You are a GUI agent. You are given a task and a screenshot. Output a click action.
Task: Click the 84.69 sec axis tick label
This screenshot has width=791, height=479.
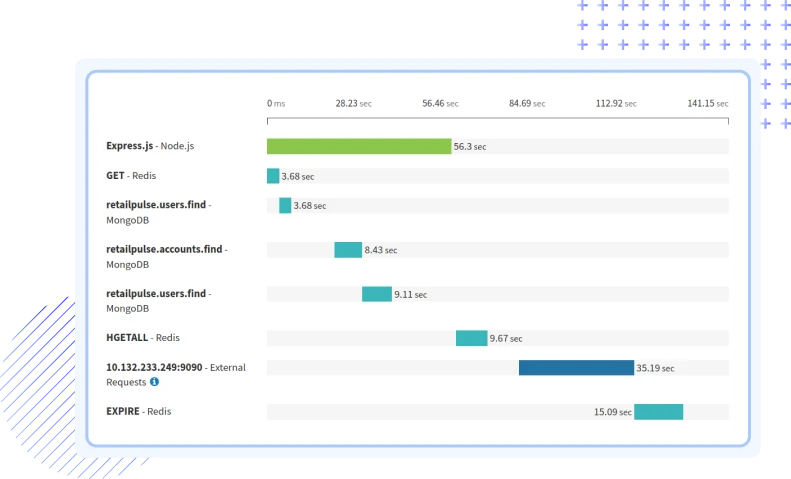527,103
